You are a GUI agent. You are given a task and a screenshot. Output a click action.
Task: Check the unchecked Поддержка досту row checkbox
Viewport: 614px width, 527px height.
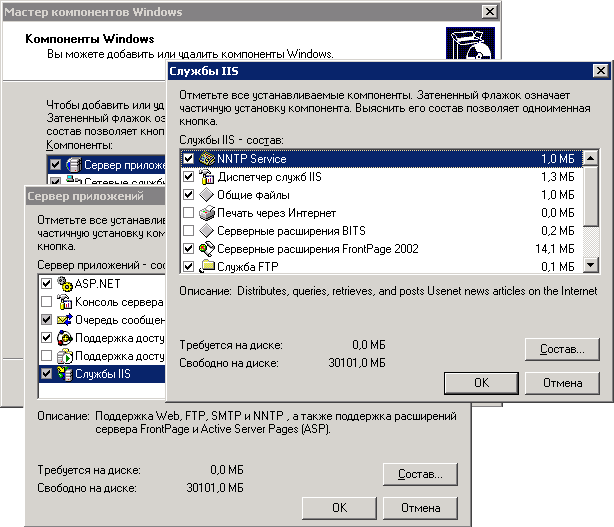(47, 356)
